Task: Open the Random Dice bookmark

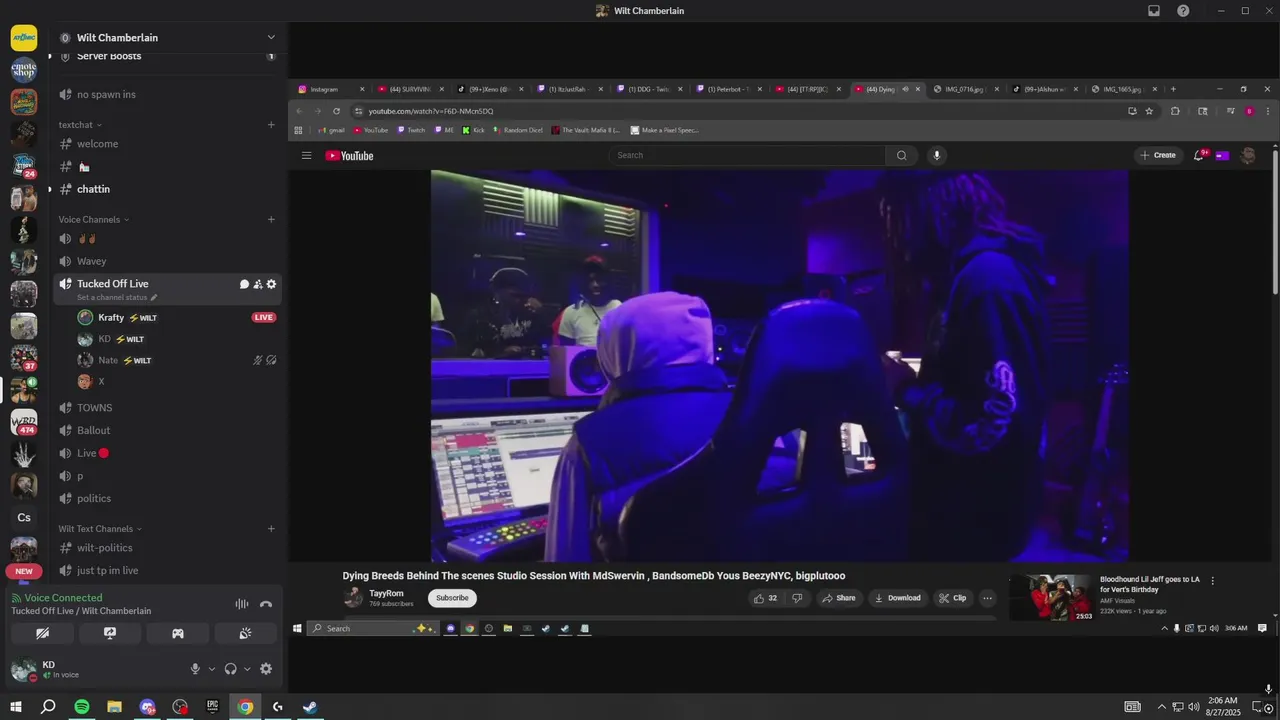Action: [x=519, y=130]
